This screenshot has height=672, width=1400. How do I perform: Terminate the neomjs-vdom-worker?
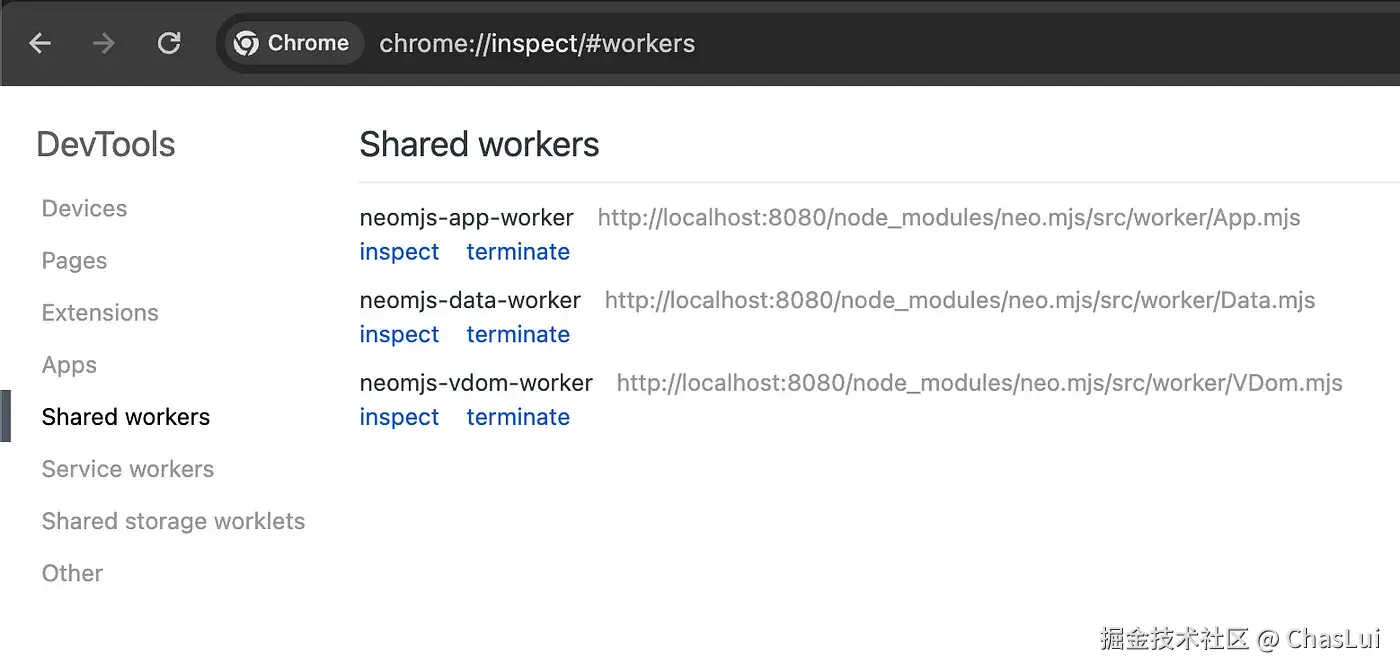[x=518, y=418]
